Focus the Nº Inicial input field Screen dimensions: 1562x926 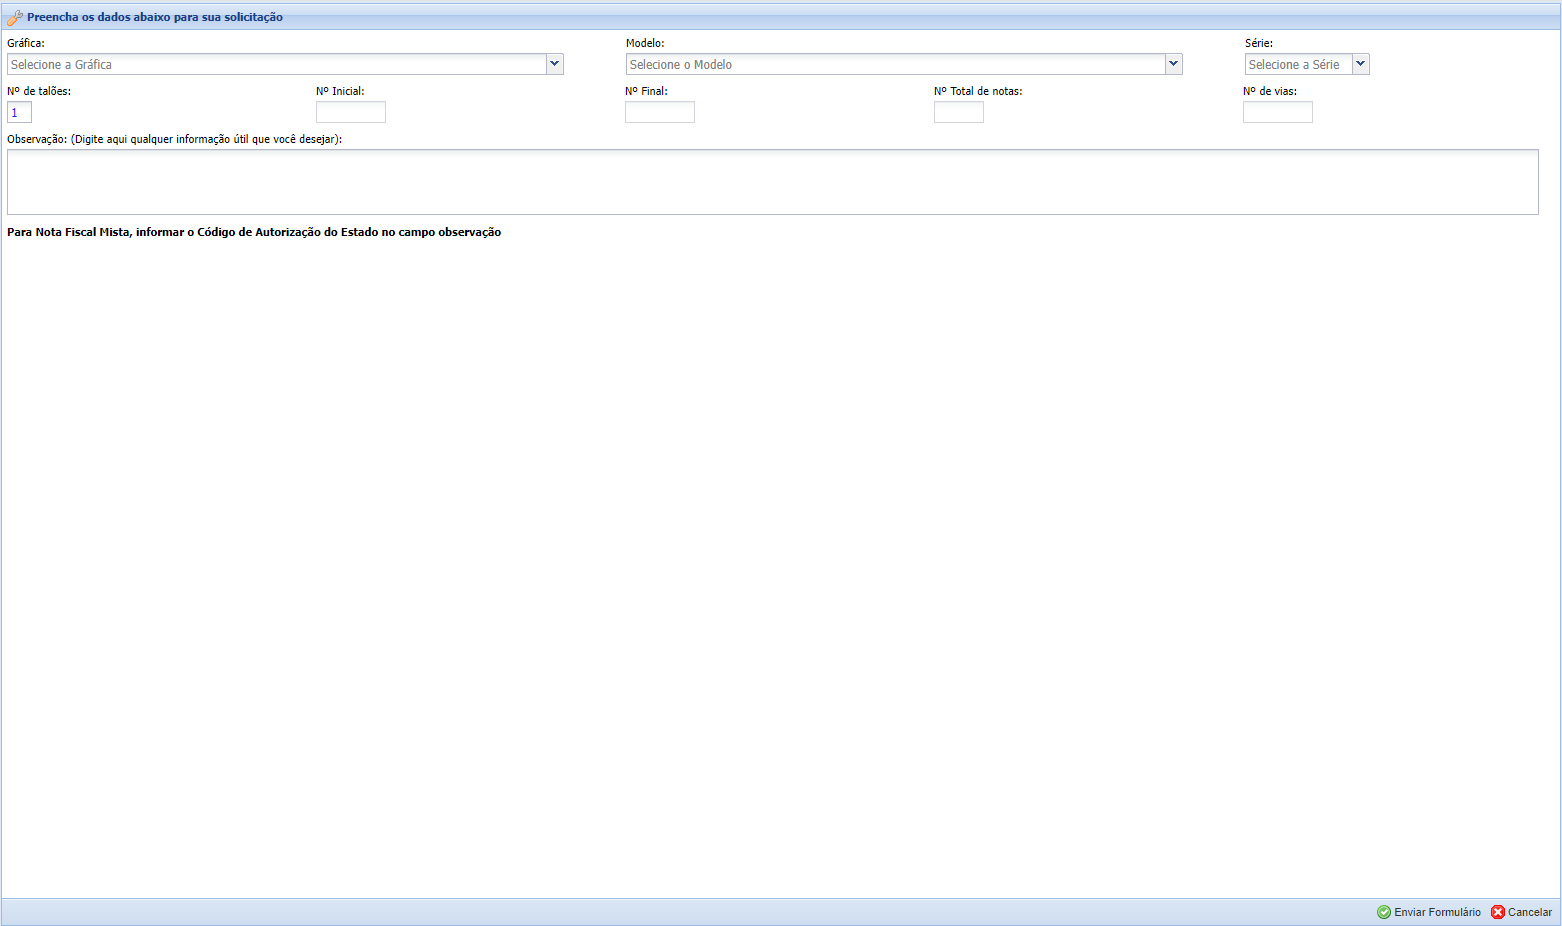pyautogui.click(x=351, y=112)
